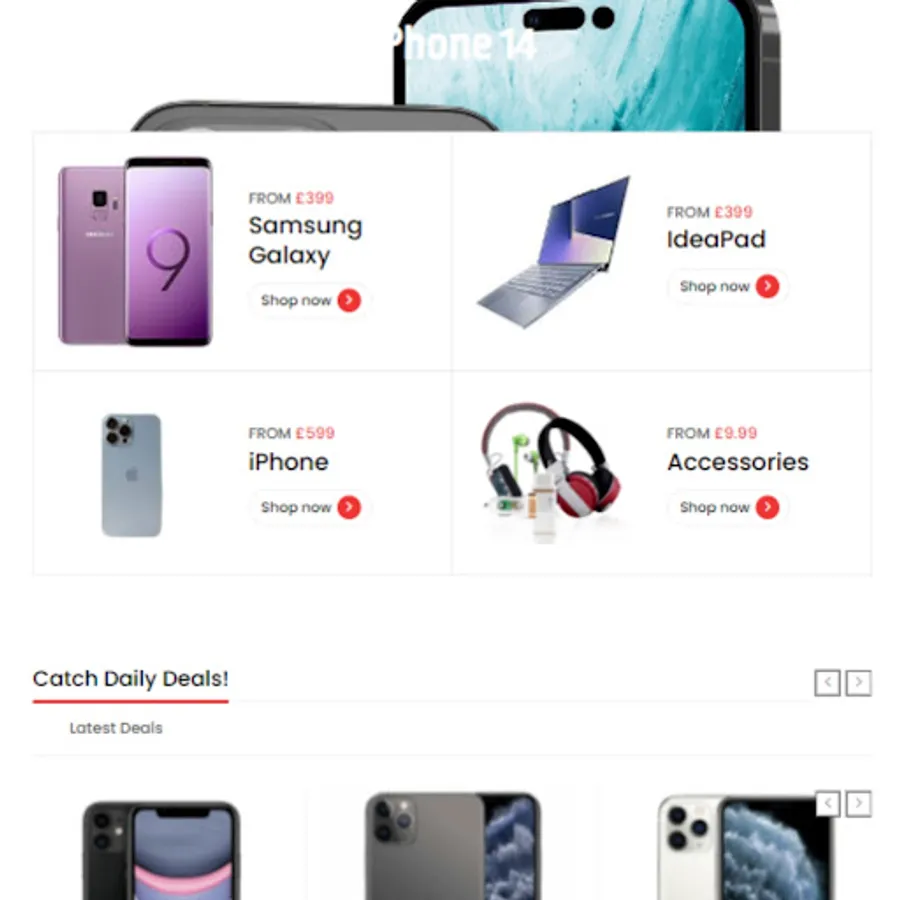Click red arrow icon on IdeaPad Shop now
Viewport: 900px width, 900px height.
[767, 286]
